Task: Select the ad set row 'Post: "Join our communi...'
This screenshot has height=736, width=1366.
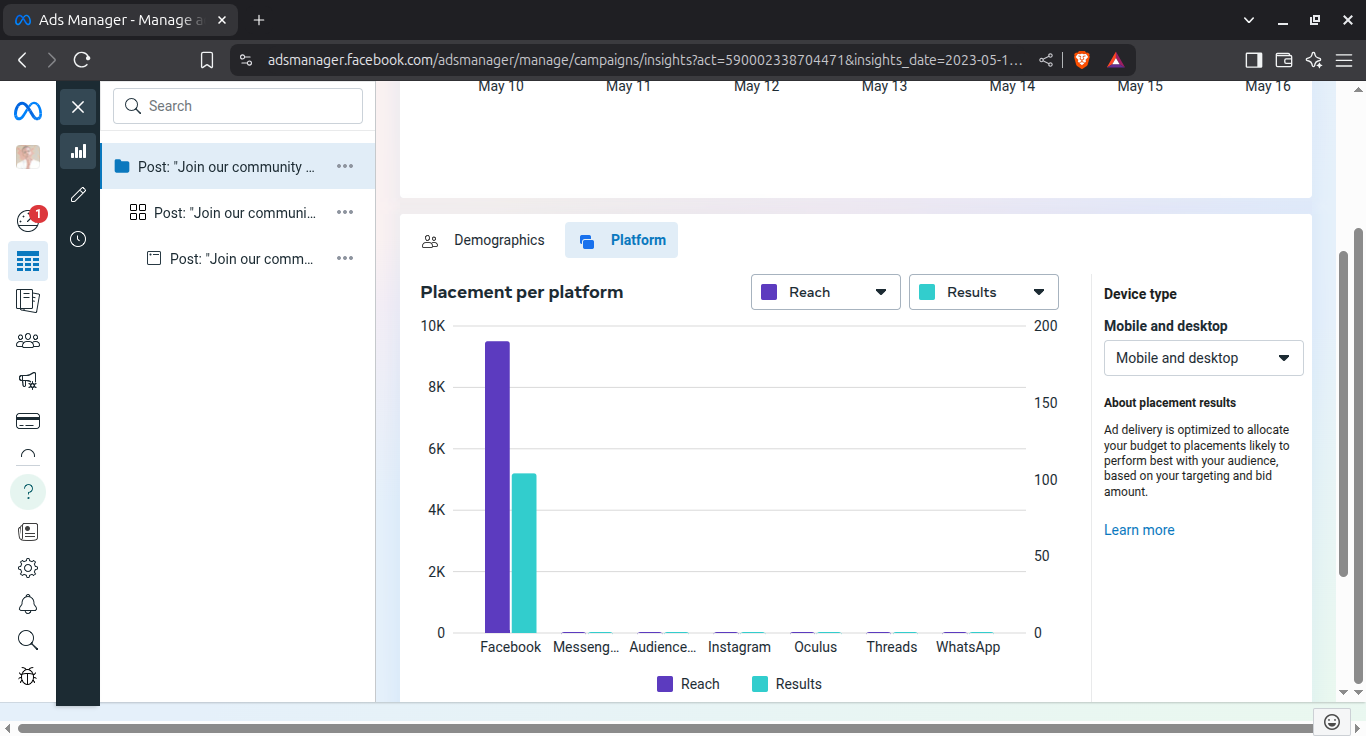Action: (x=238, y=212)
